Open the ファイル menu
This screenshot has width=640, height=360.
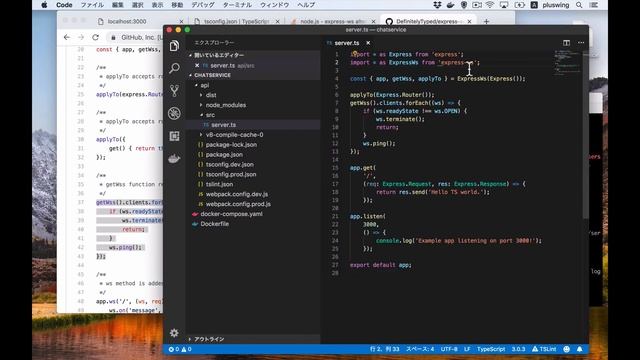[x=92, y=5]
